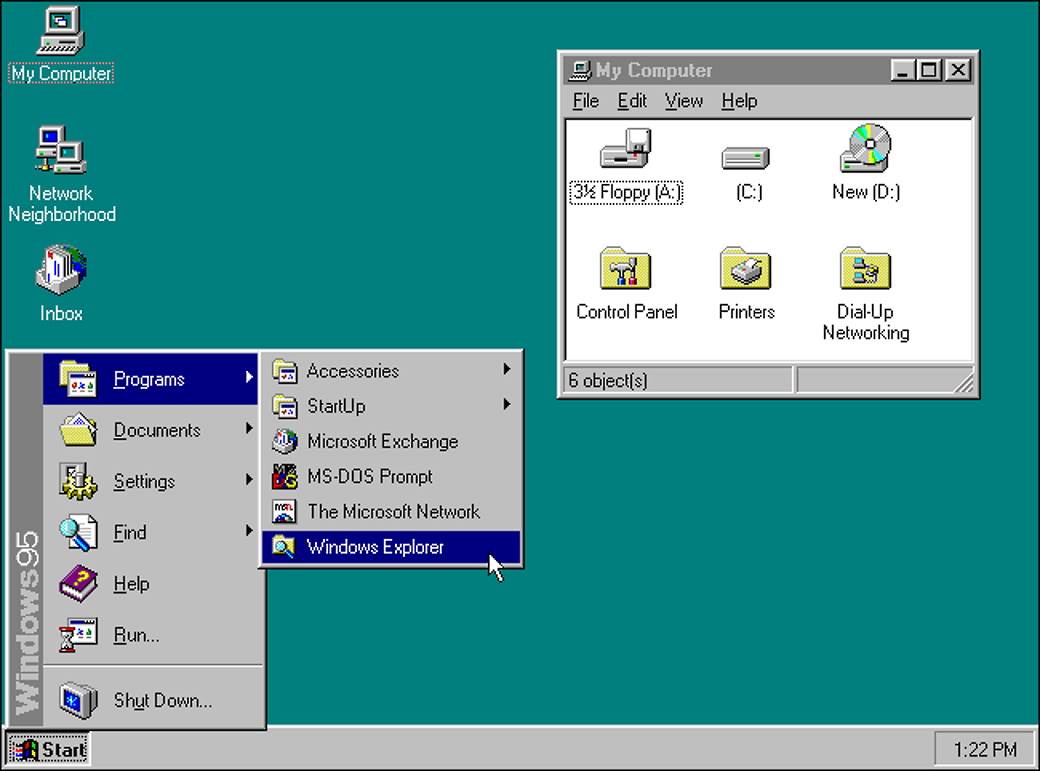Open the Inbox from the desktop
Screen dimensions: 1040x771
coord(60,270)
